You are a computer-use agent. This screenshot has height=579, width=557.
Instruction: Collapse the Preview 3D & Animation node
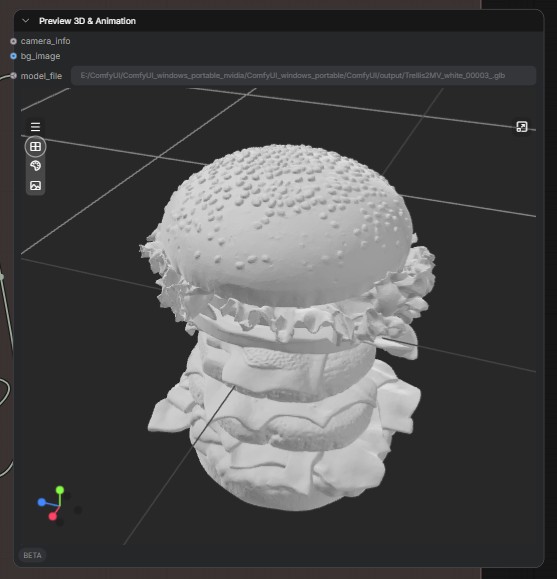25,21
